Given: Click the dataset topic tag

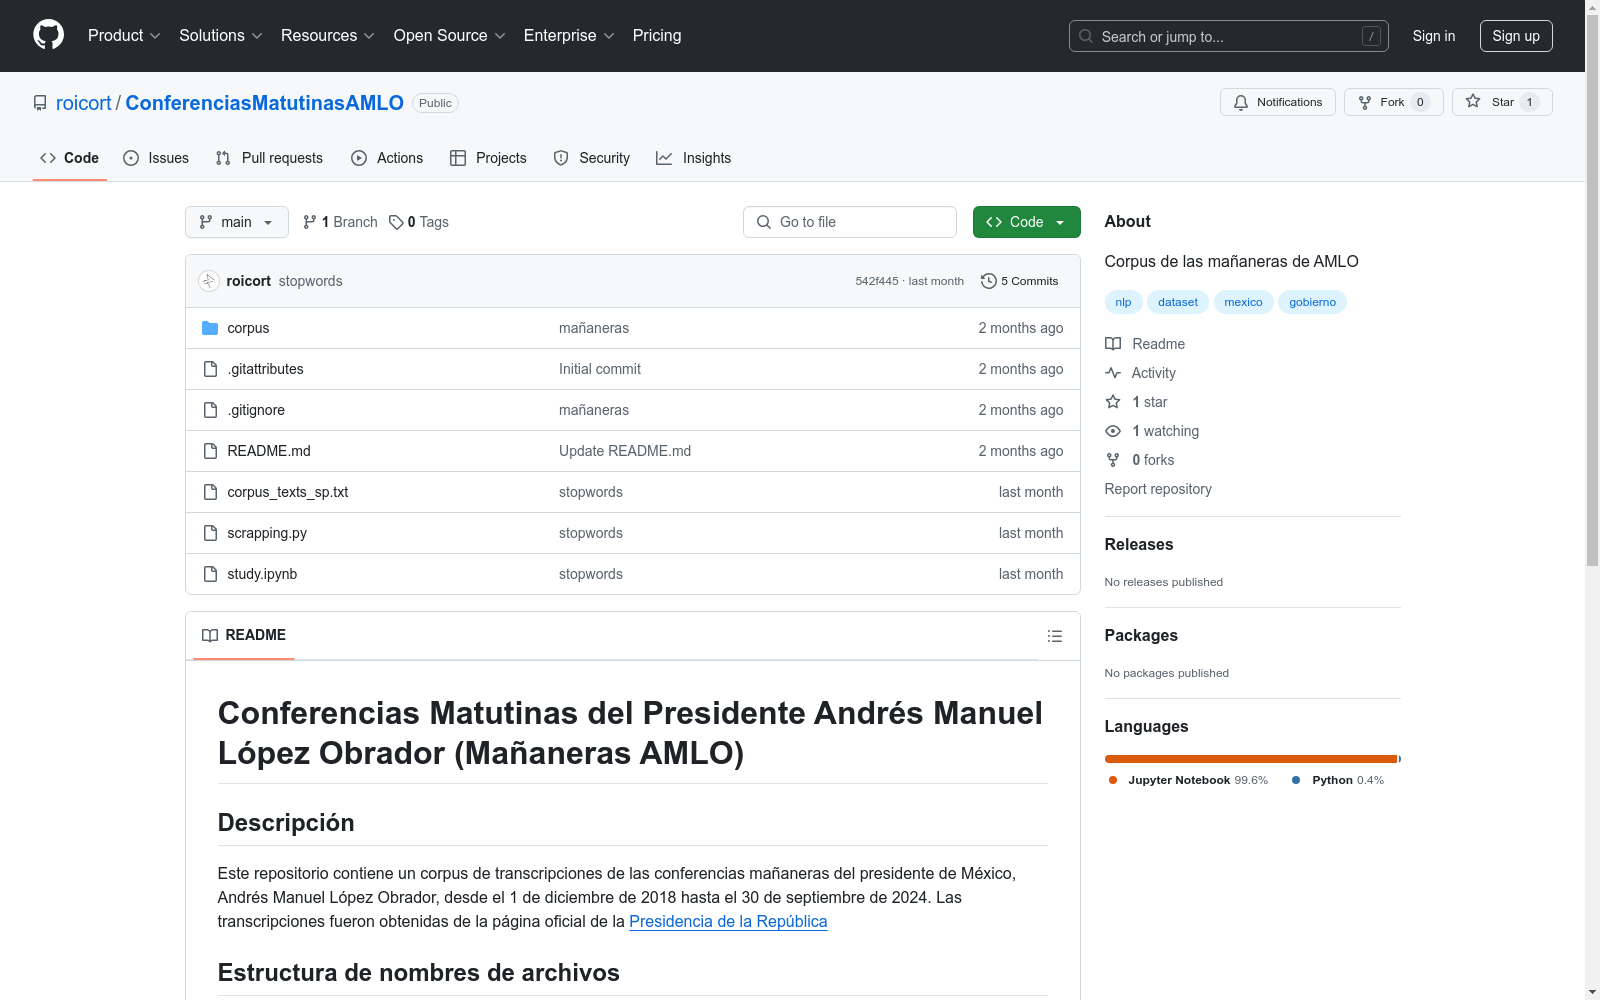Looking at the screenshot, I should pyautogui.click(x=1178, y=302).
